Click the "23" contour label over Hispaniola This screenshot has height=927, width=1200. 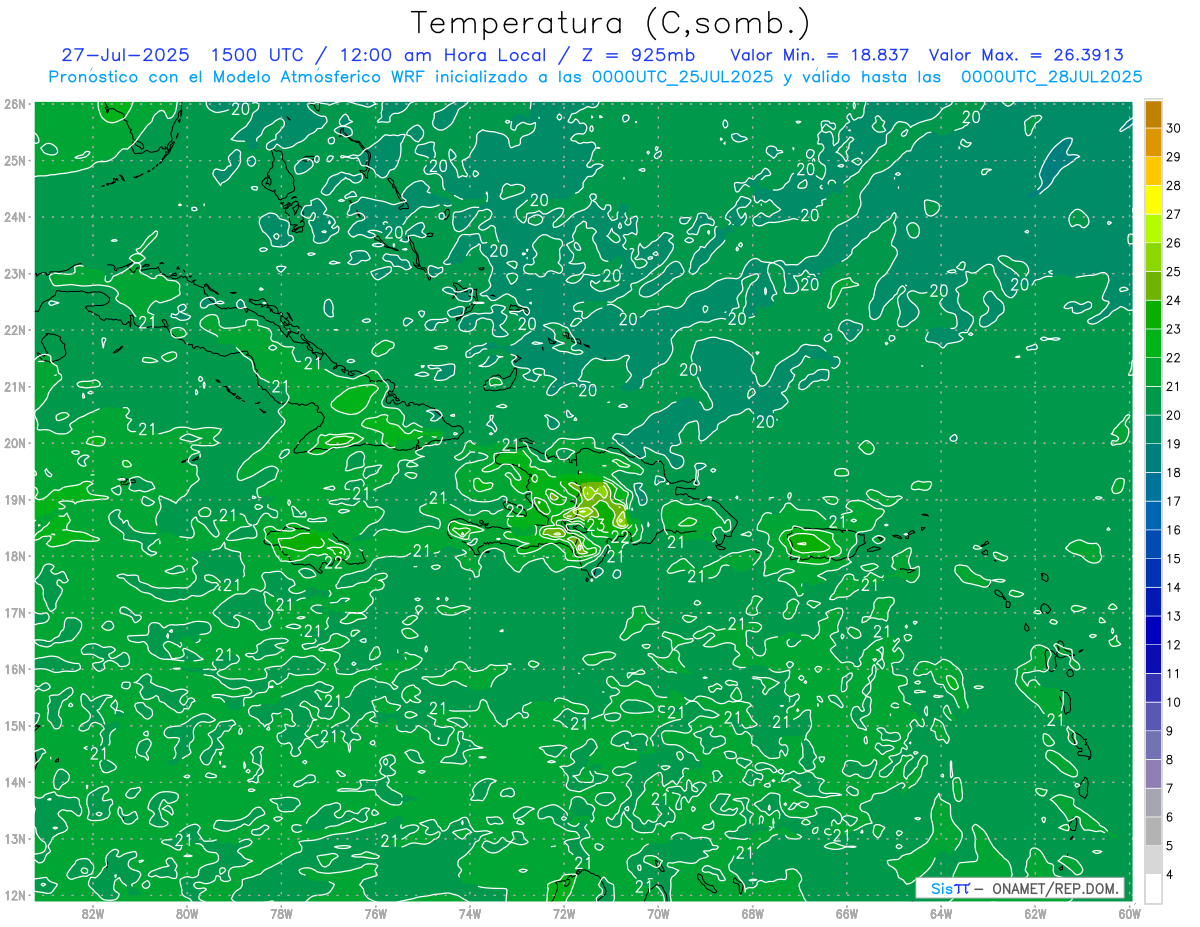pos(595,523)
